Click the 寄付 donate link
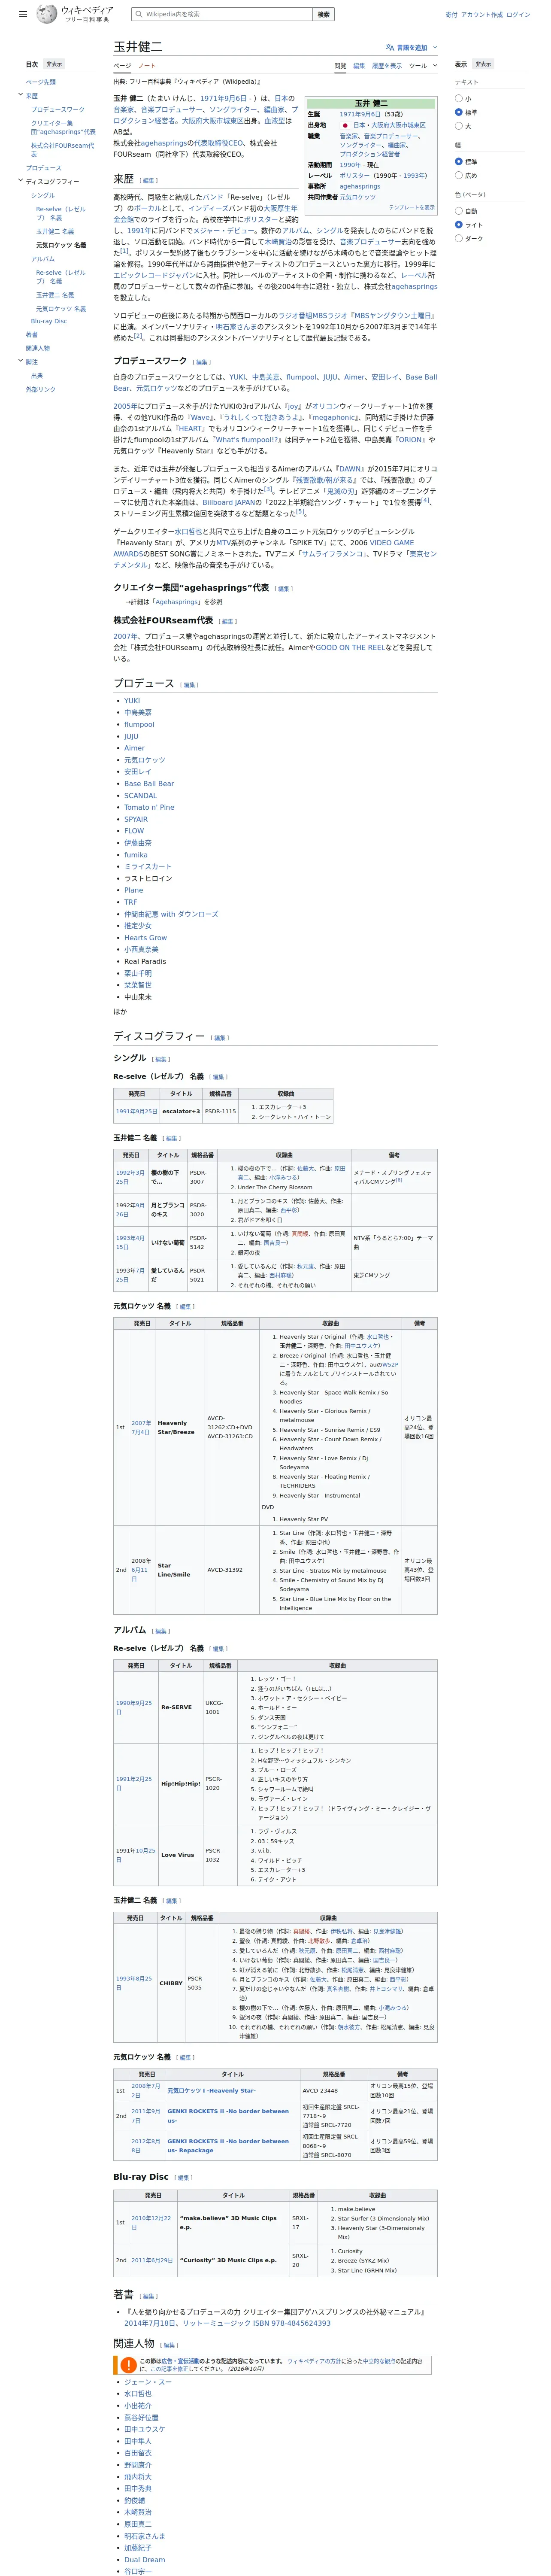This screenshot has width=551, height=2576. pyautogui.click(x=451, y=15)
